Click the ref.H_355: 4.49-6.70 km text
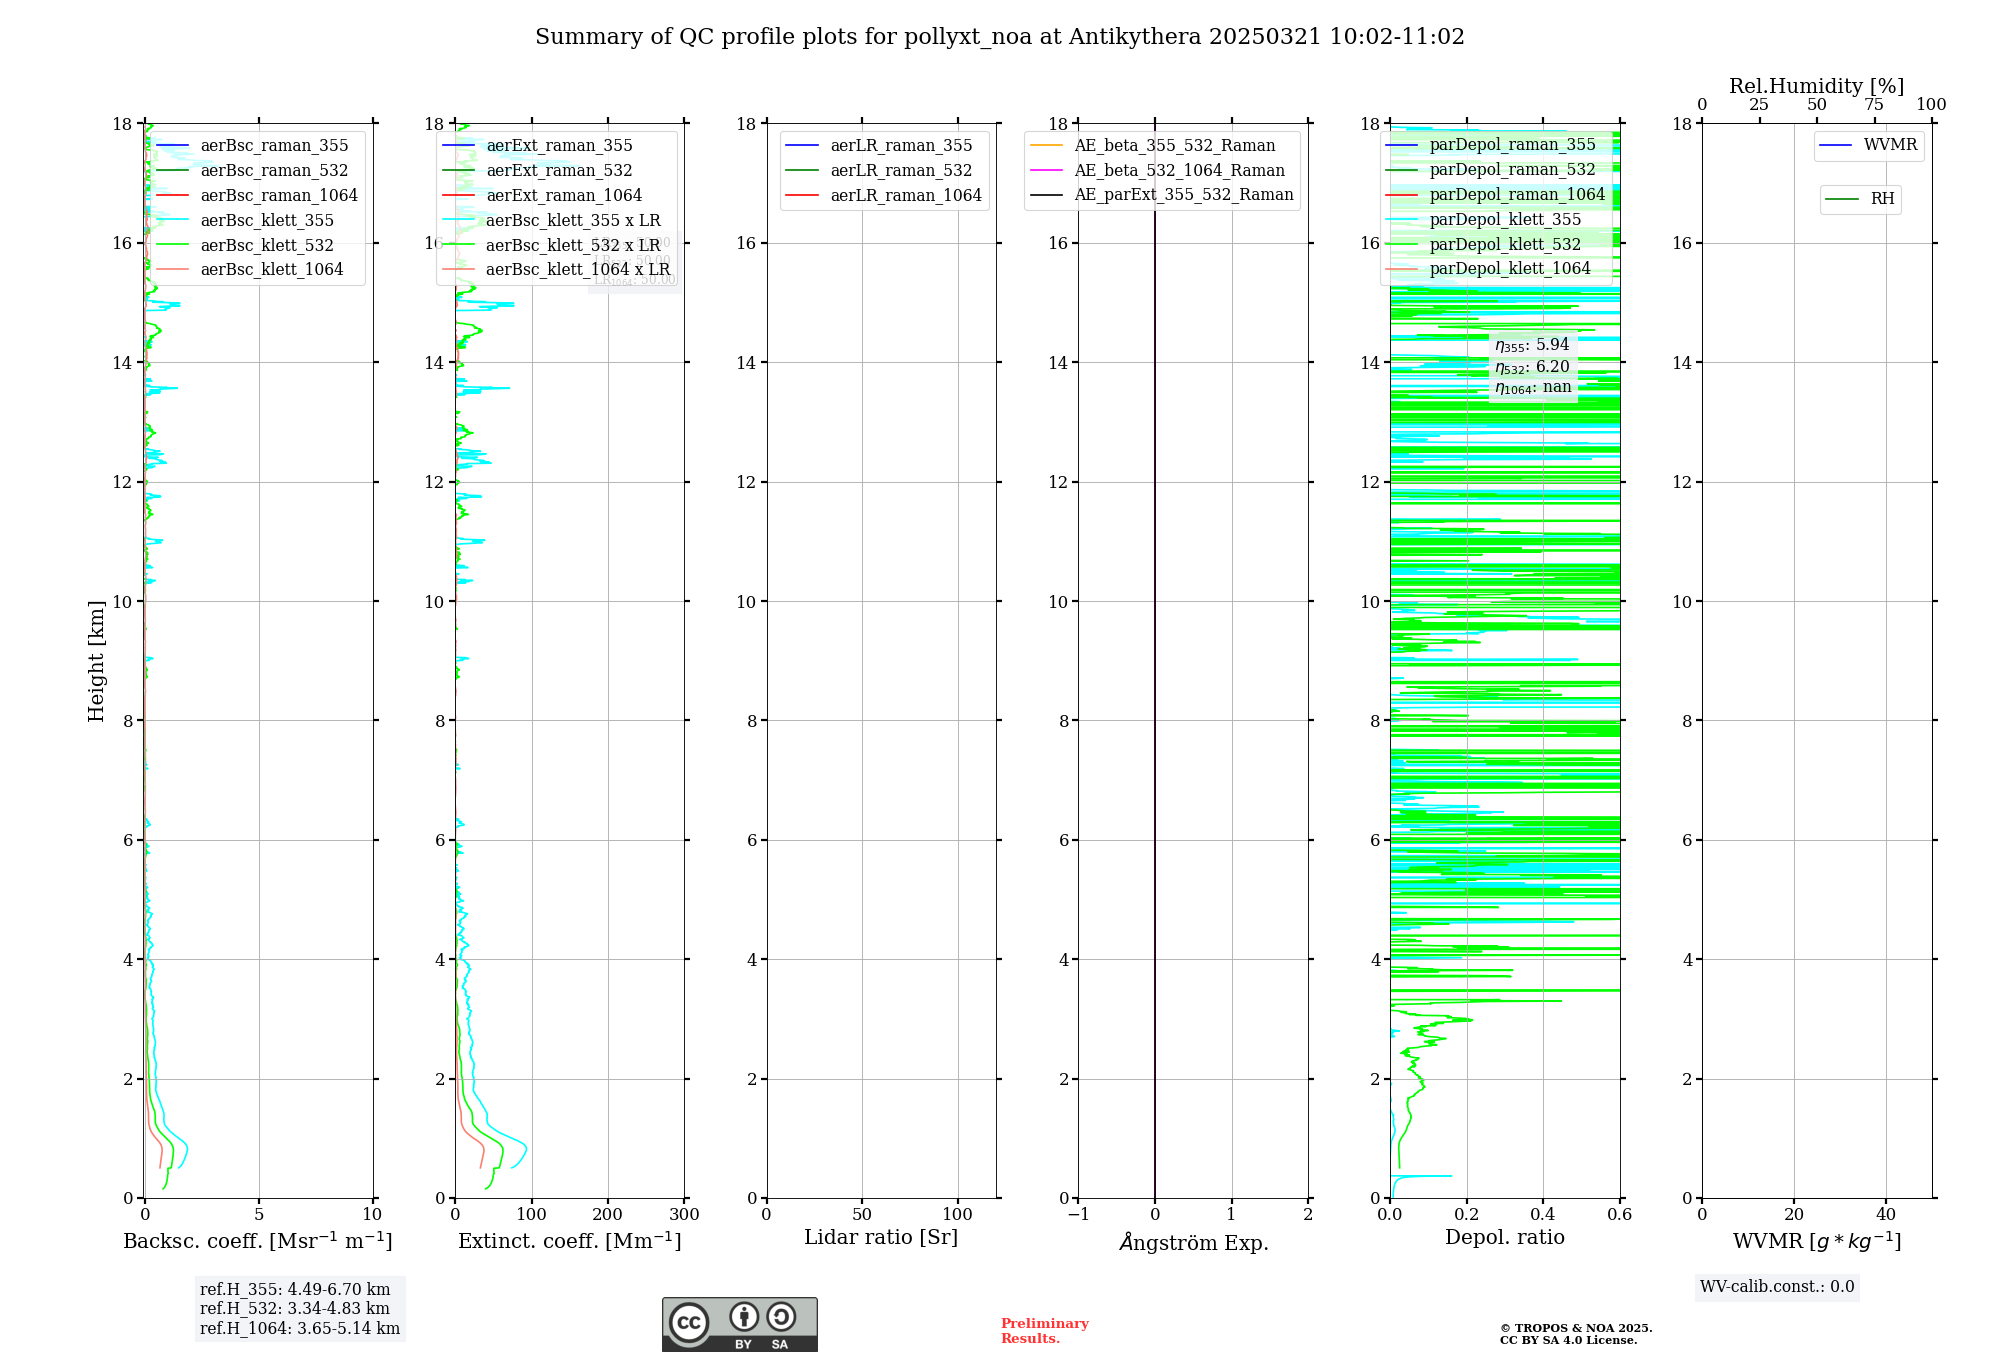This screenshot has height=1360, width=2000. [x=295, y=1290]
